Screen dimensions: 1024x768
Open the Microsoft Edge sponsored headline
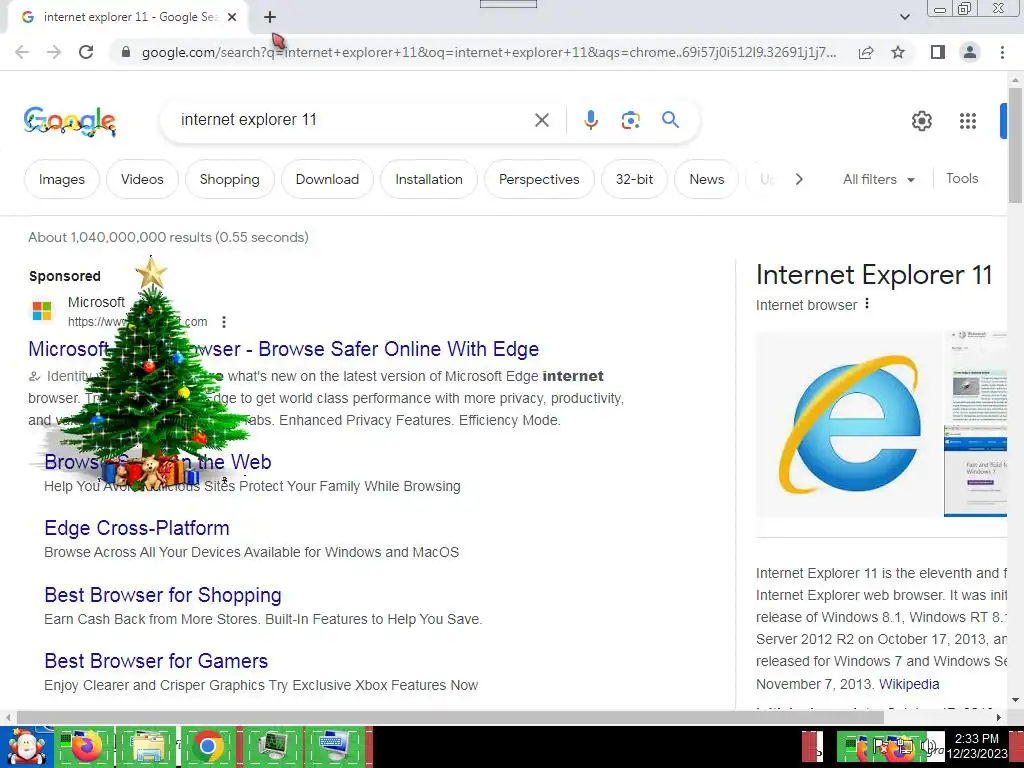click(283, 349)
